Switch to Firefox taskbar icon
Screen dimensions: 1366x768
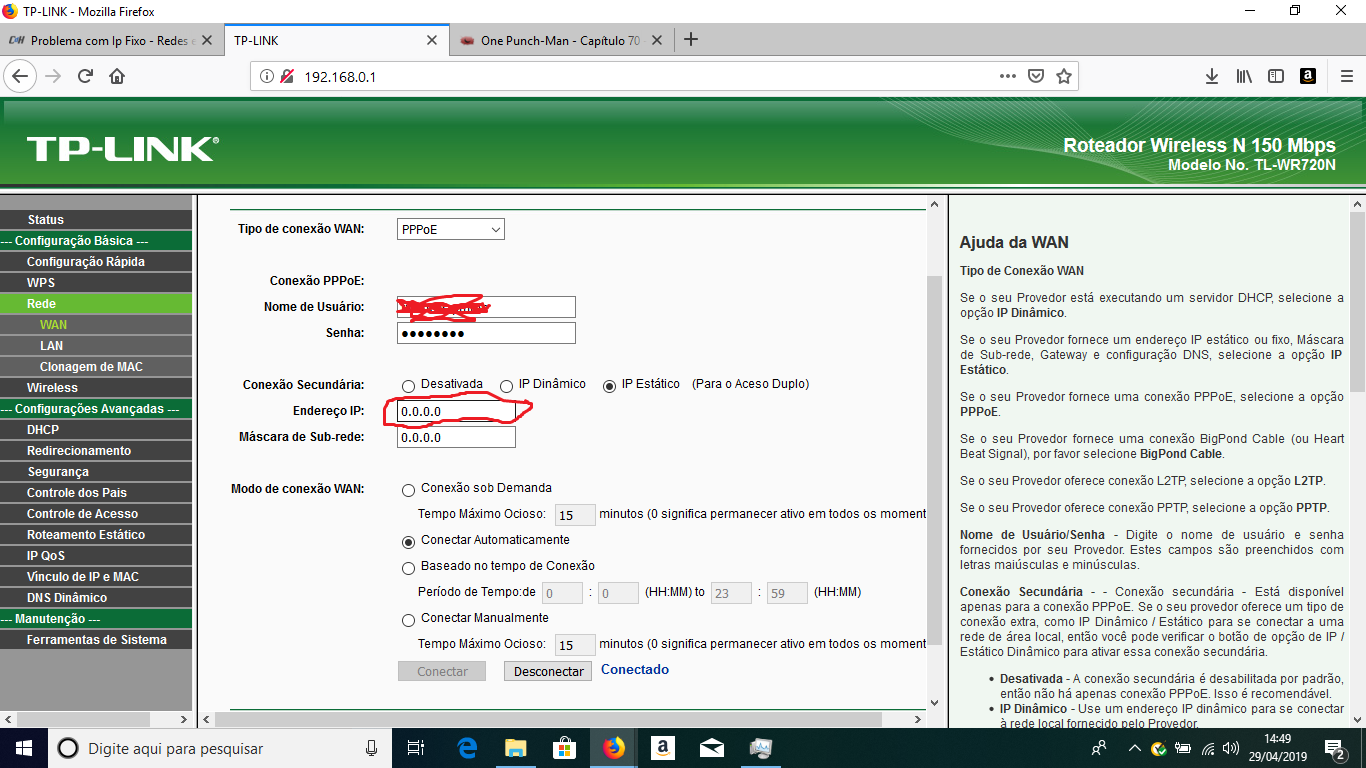(x=613, y=748)
